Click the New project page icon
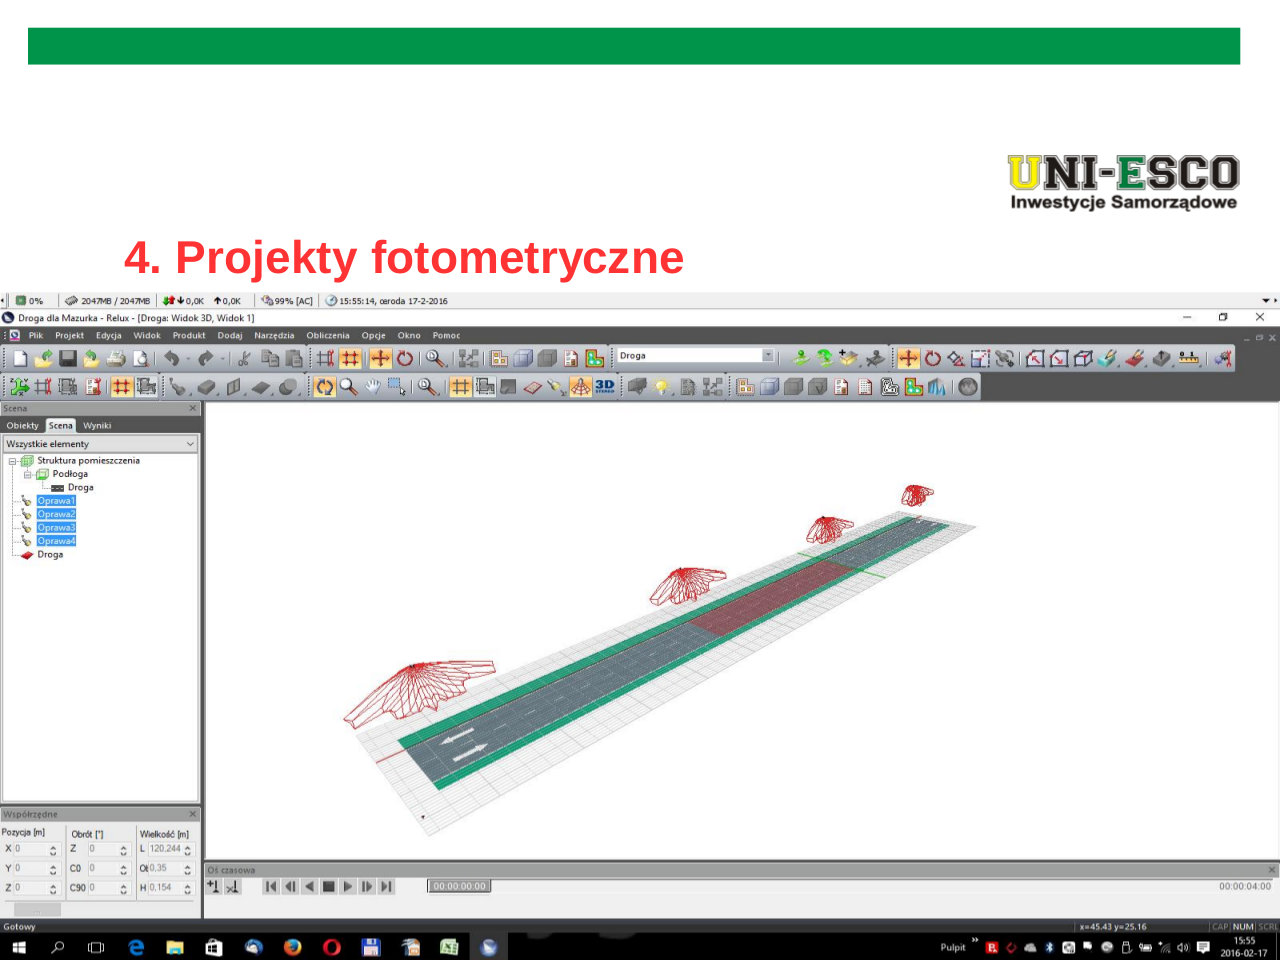The width and height of the screenshot is (1280, 960). [20, 358]
